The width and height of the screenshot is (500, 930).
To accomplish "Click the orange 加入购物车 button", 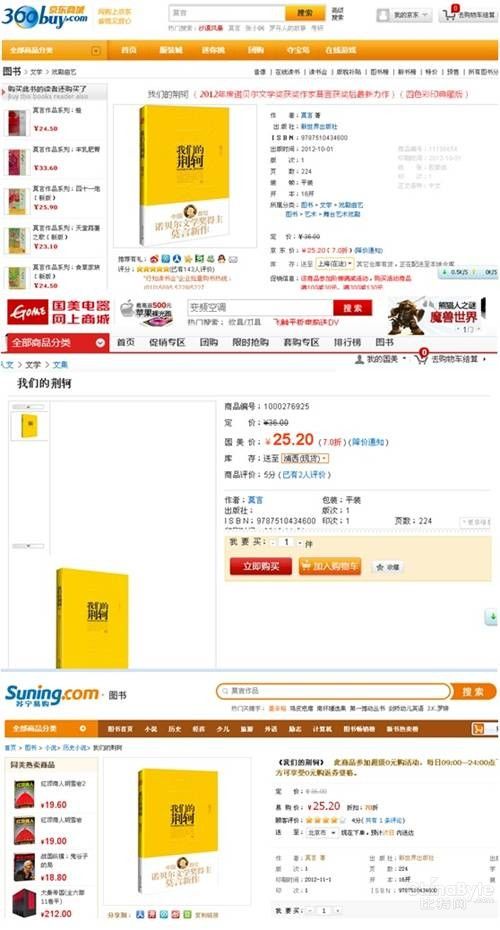I will click(x=330, y=566).
